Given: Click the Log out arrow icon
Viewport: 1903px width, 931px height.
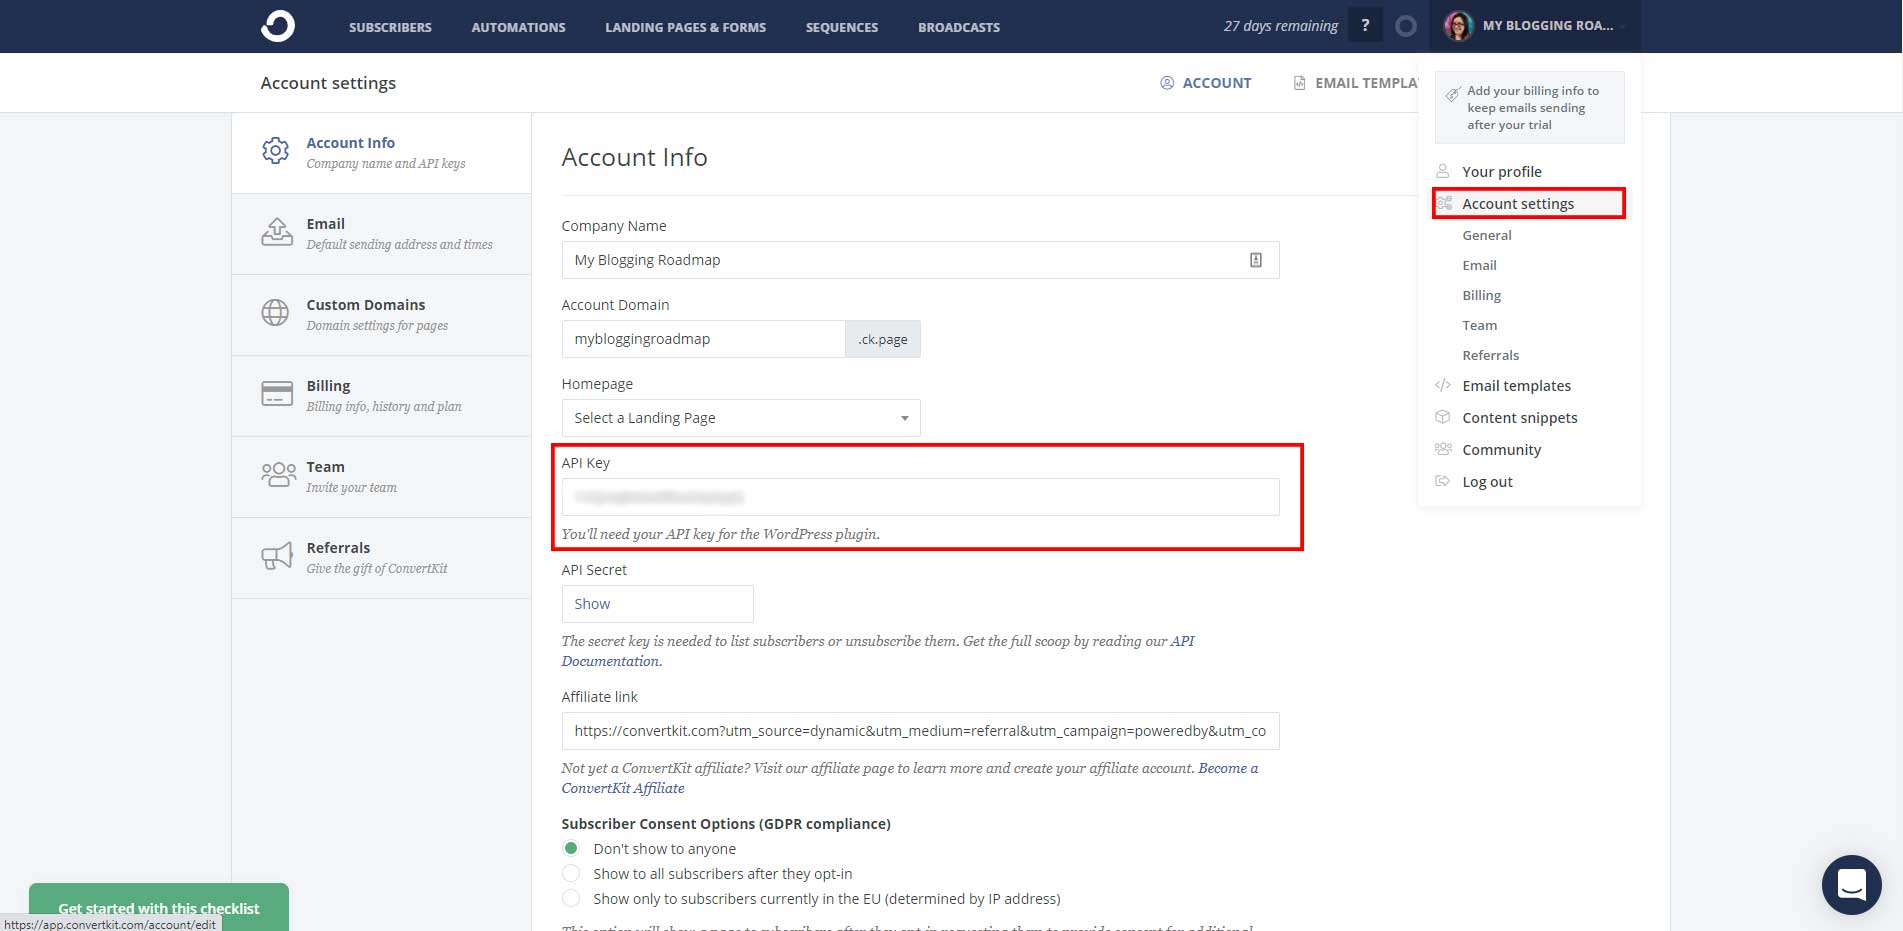Looking at the screenshot, I should pyautogui.click(x=1443, y=481).
